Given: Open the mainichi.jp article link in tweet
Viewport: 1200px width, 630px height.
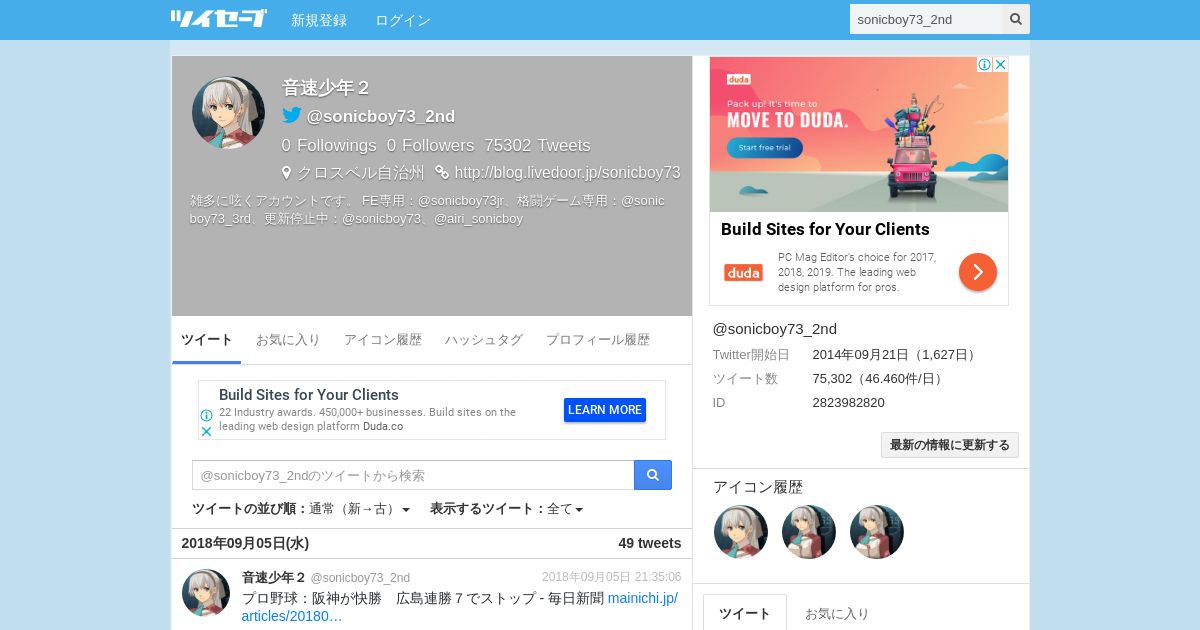Looking at the screenshot, I should tap(460, 607).
